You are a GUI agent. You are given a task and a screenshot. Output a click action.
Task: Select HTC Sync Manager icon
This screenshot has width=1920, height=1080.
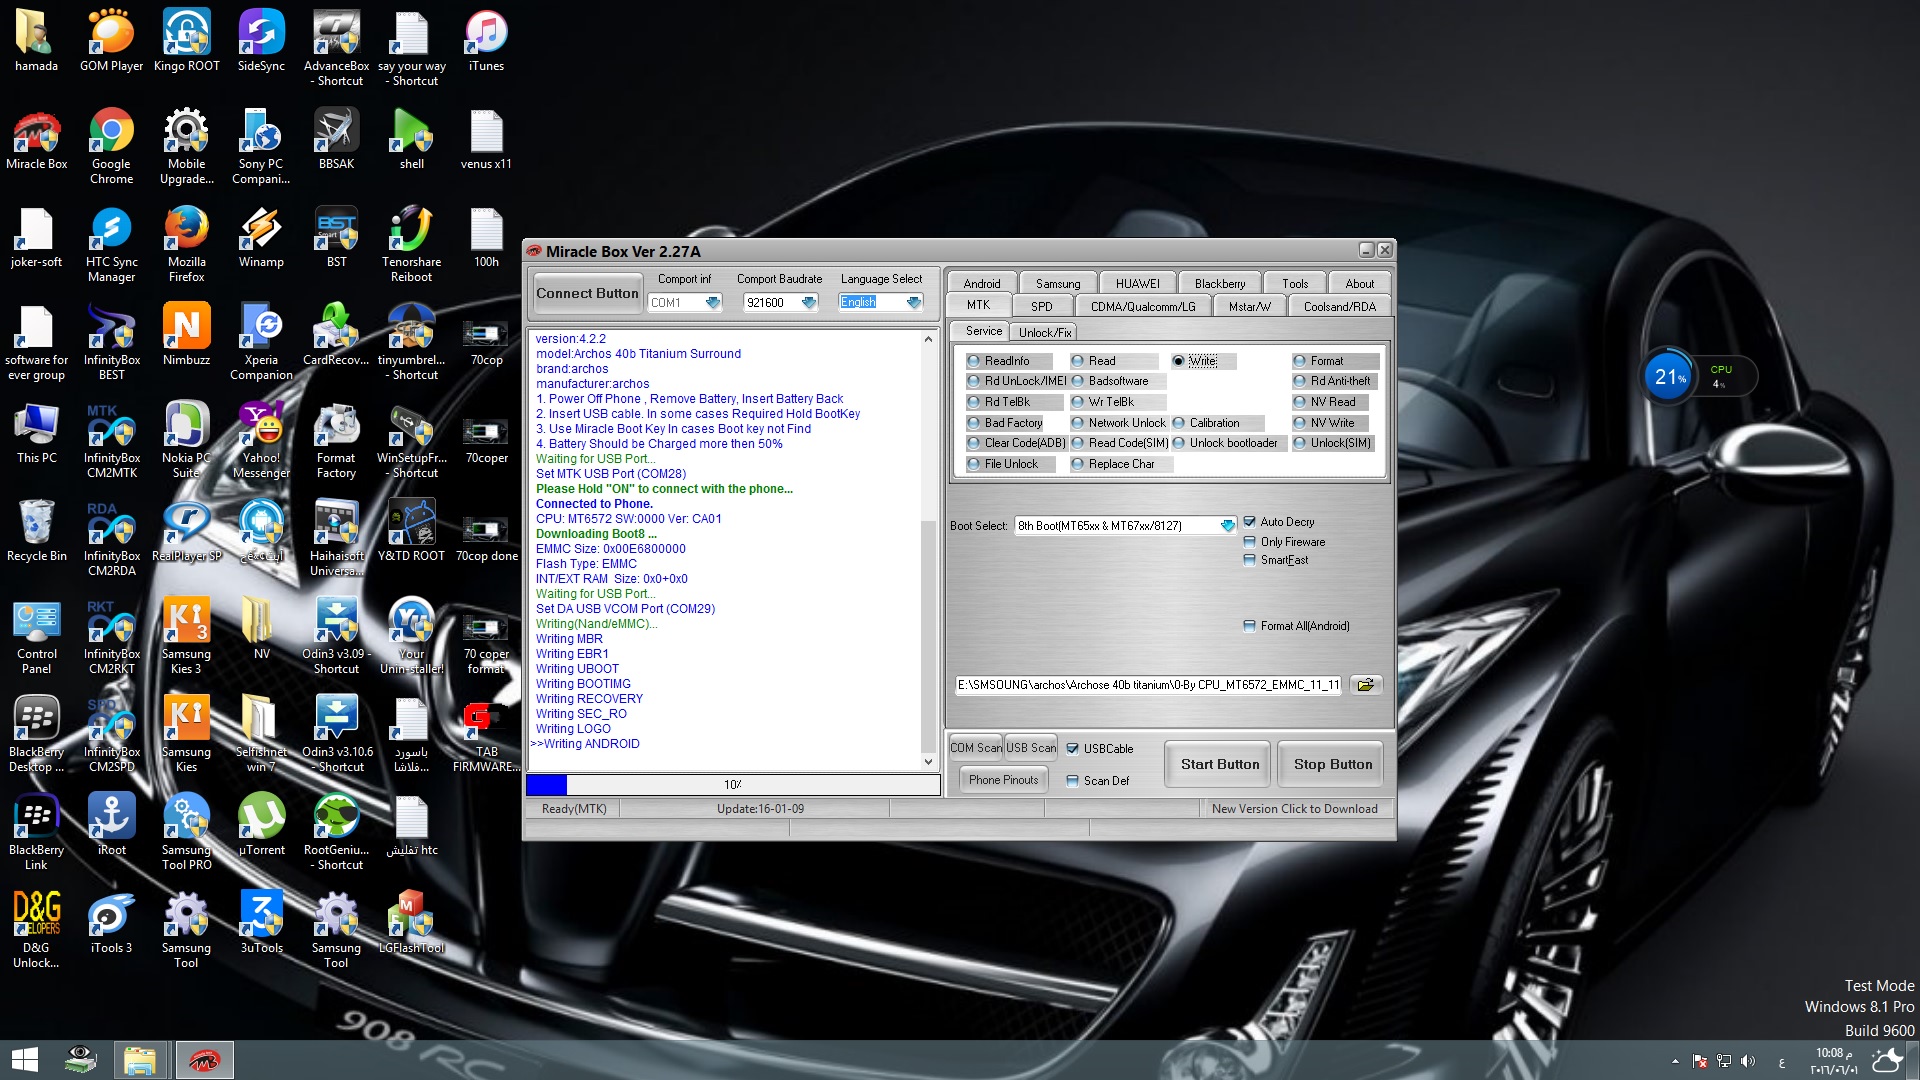[111, 245]
